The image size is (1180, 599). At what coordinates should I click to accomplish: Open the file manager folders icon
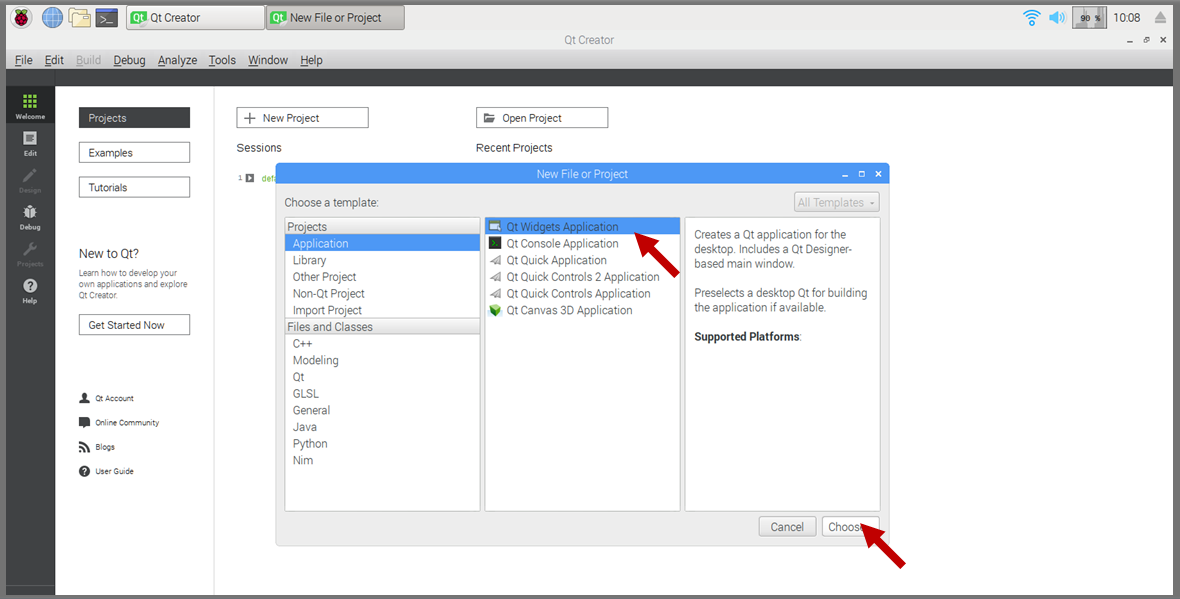[x=79, y=17]
